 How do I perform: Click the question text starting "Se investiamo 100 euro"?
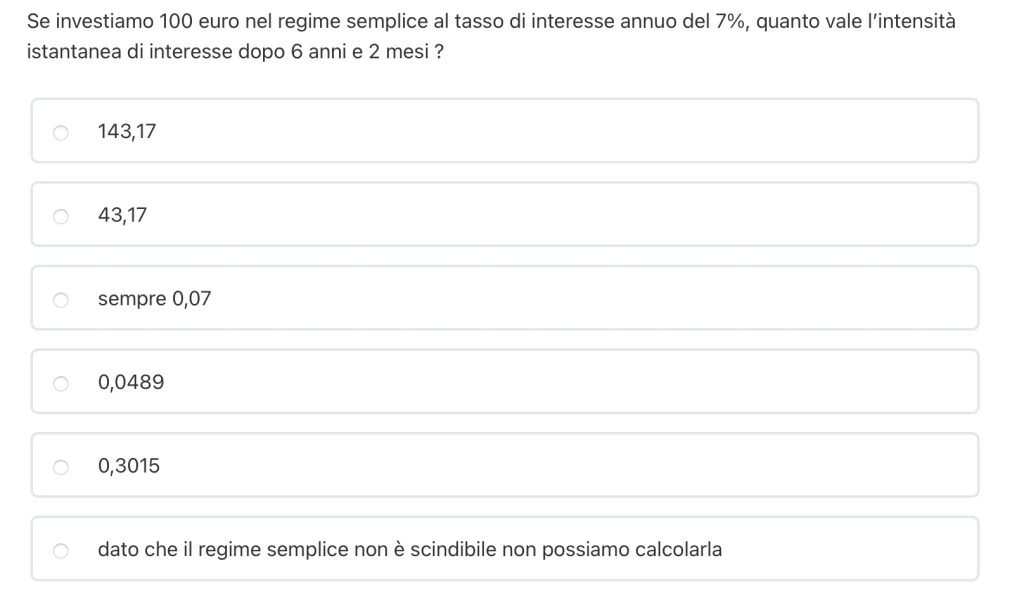[x=490, y=21]
